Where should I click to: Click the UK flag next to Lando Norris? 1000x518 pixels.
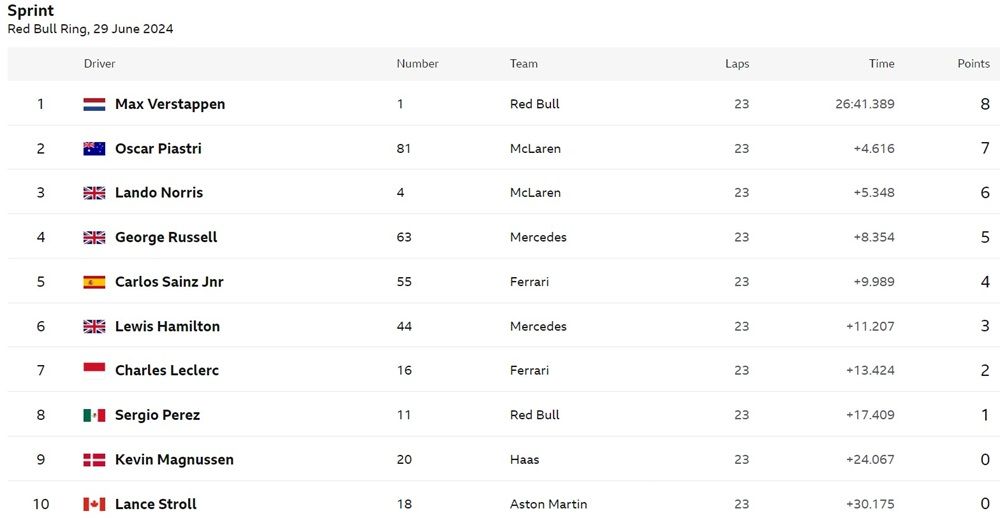click(94, 193)
